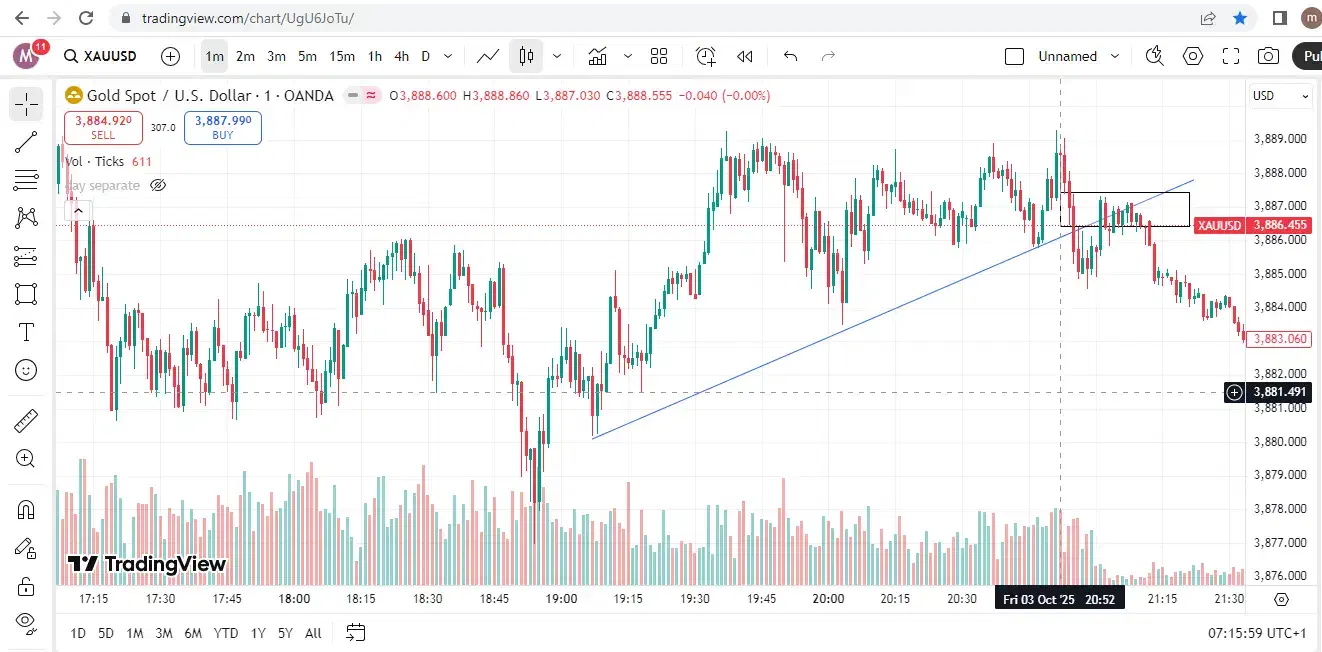1322x652 pixels.
Task: Switch to the 15m timeframe
Action: tap(342, 56)
